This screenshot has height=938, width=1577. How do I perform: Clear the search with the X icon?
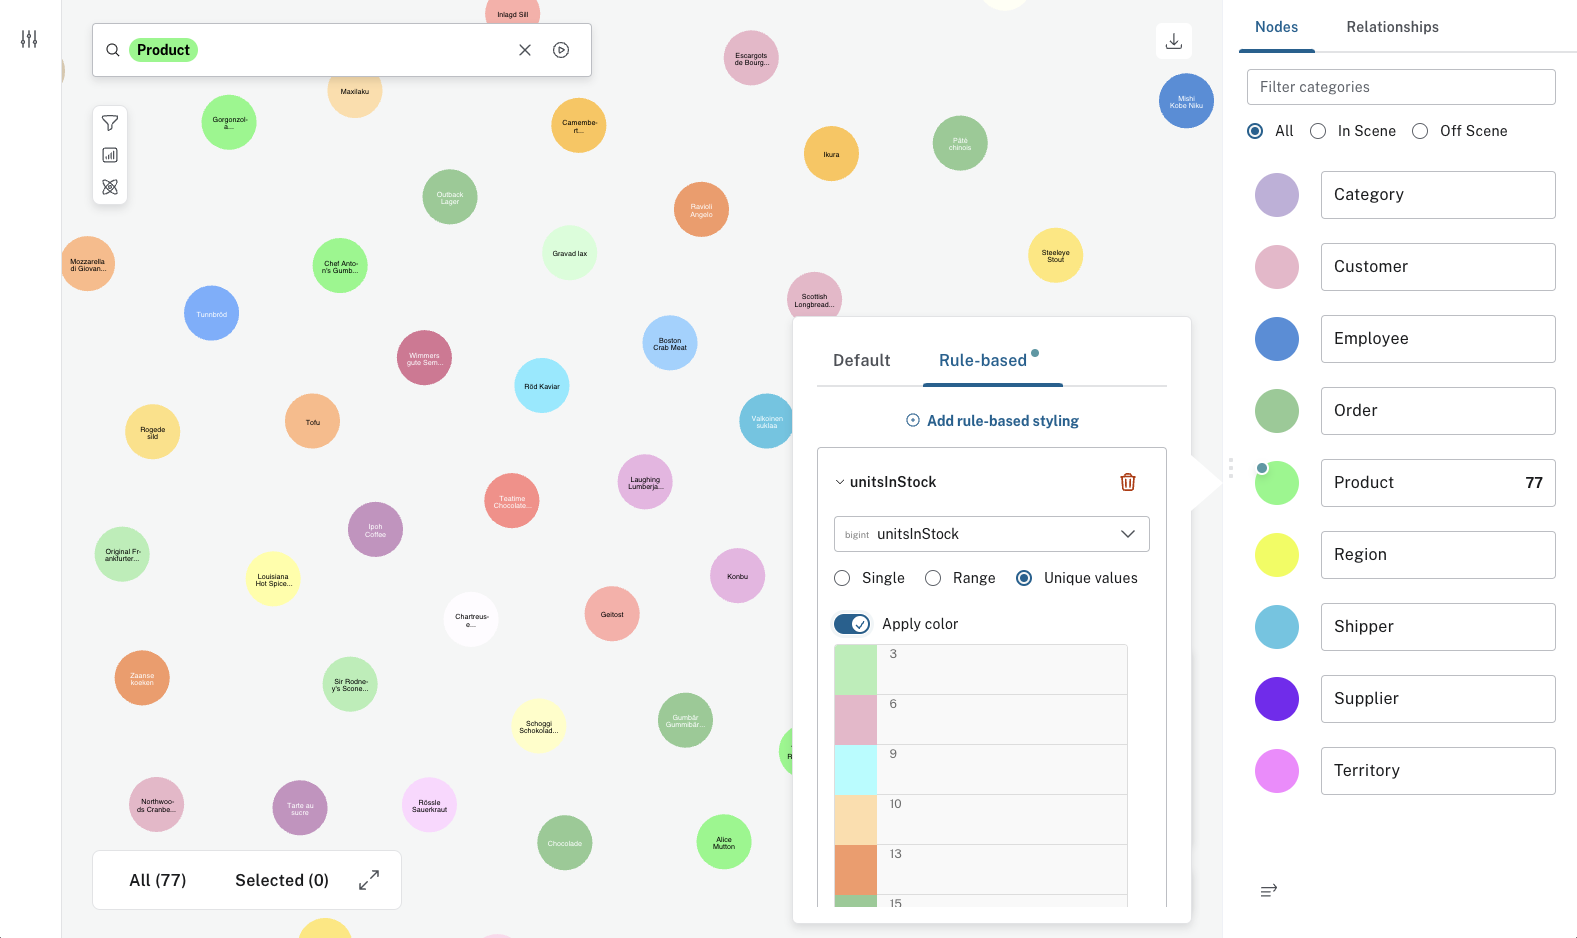point(525,50)
